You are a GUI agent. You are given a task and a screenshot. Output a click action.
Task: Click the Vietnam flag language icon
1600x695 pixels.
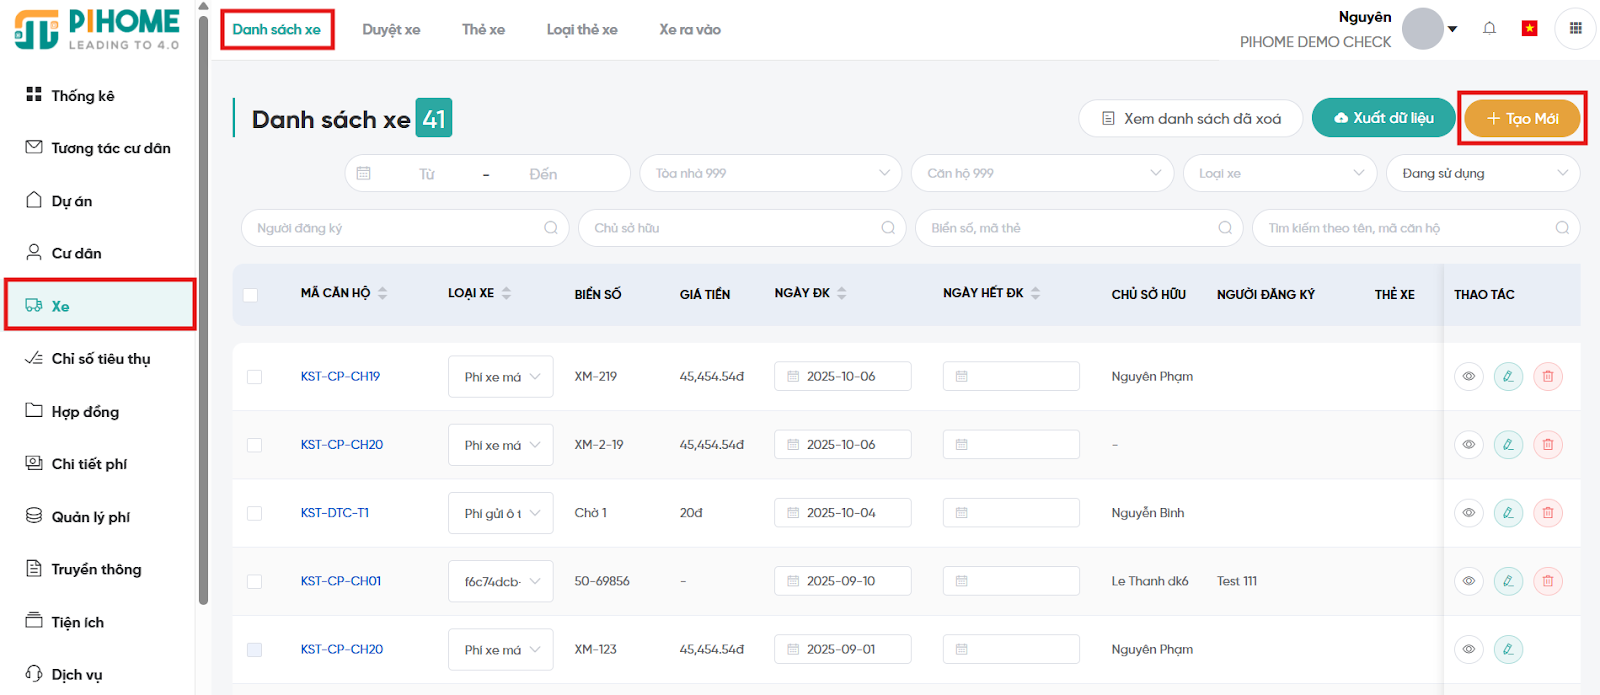[x=1529, y=28]
